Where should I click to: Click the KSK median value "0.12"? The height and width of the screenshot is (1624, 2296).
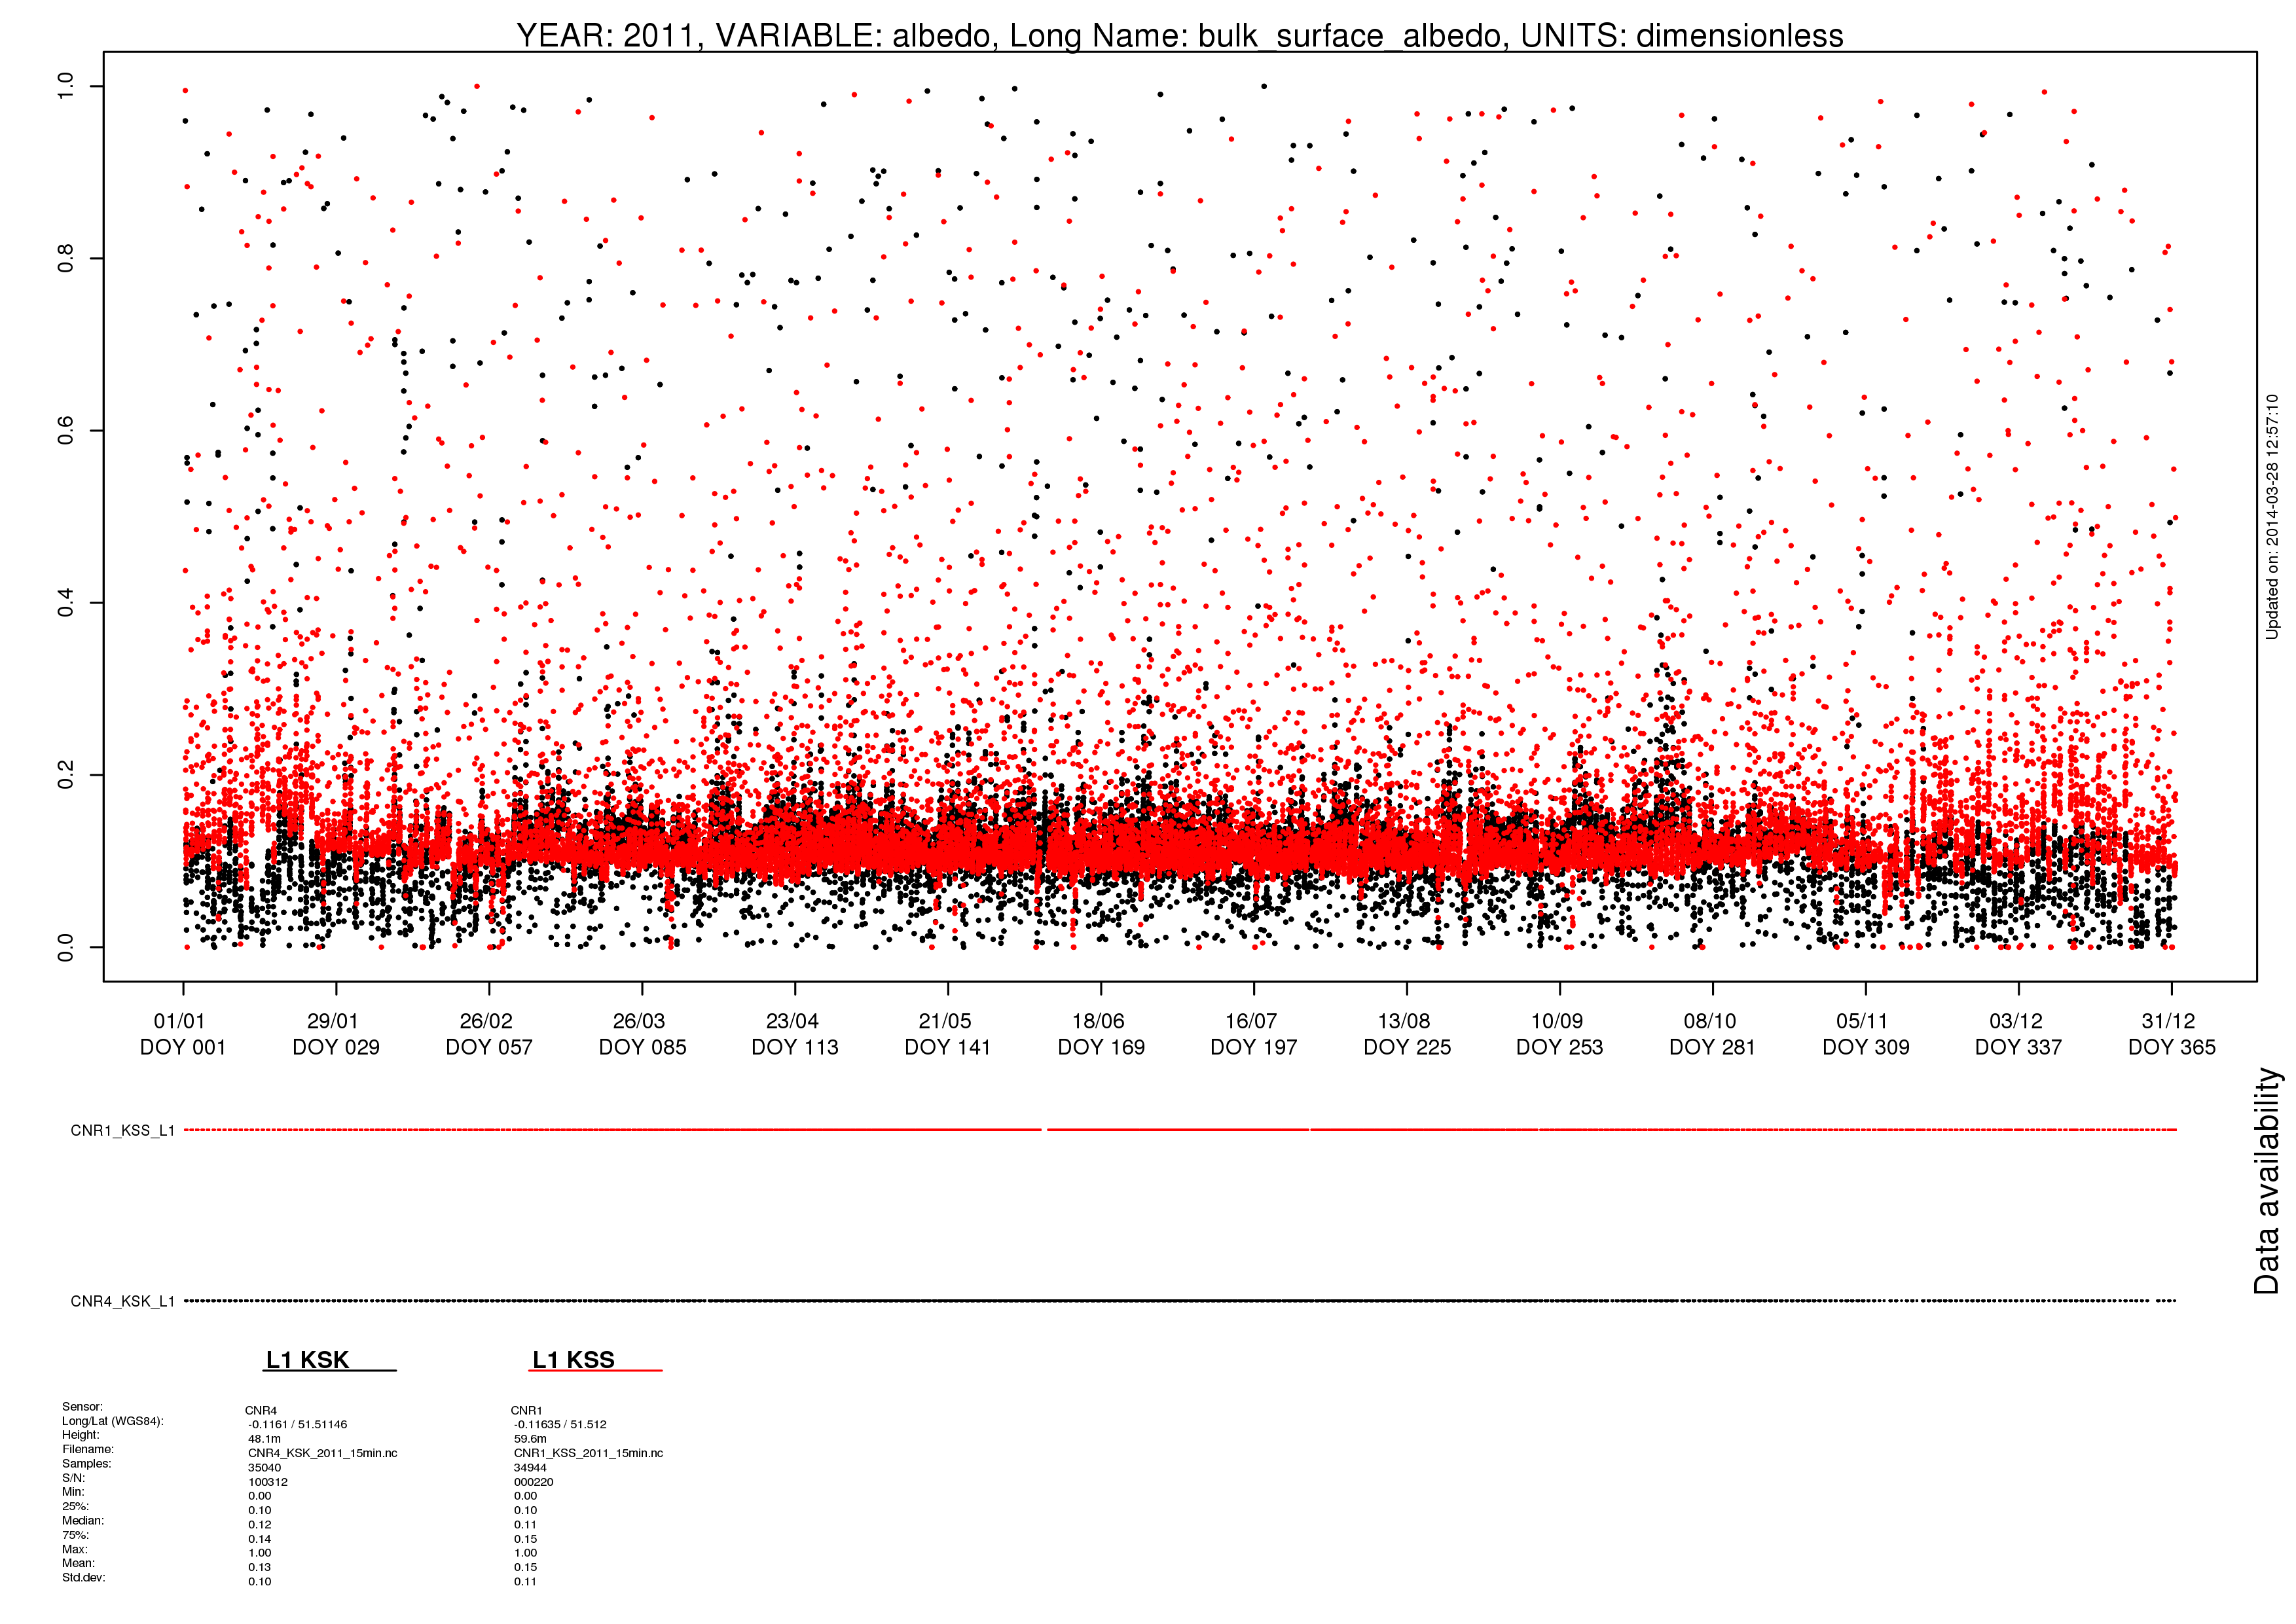point(260,1525)
